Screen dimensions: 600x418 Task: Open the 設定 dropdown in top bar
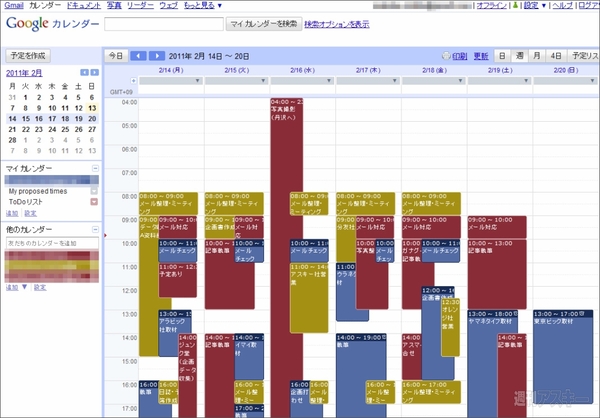tap(535, 5)
